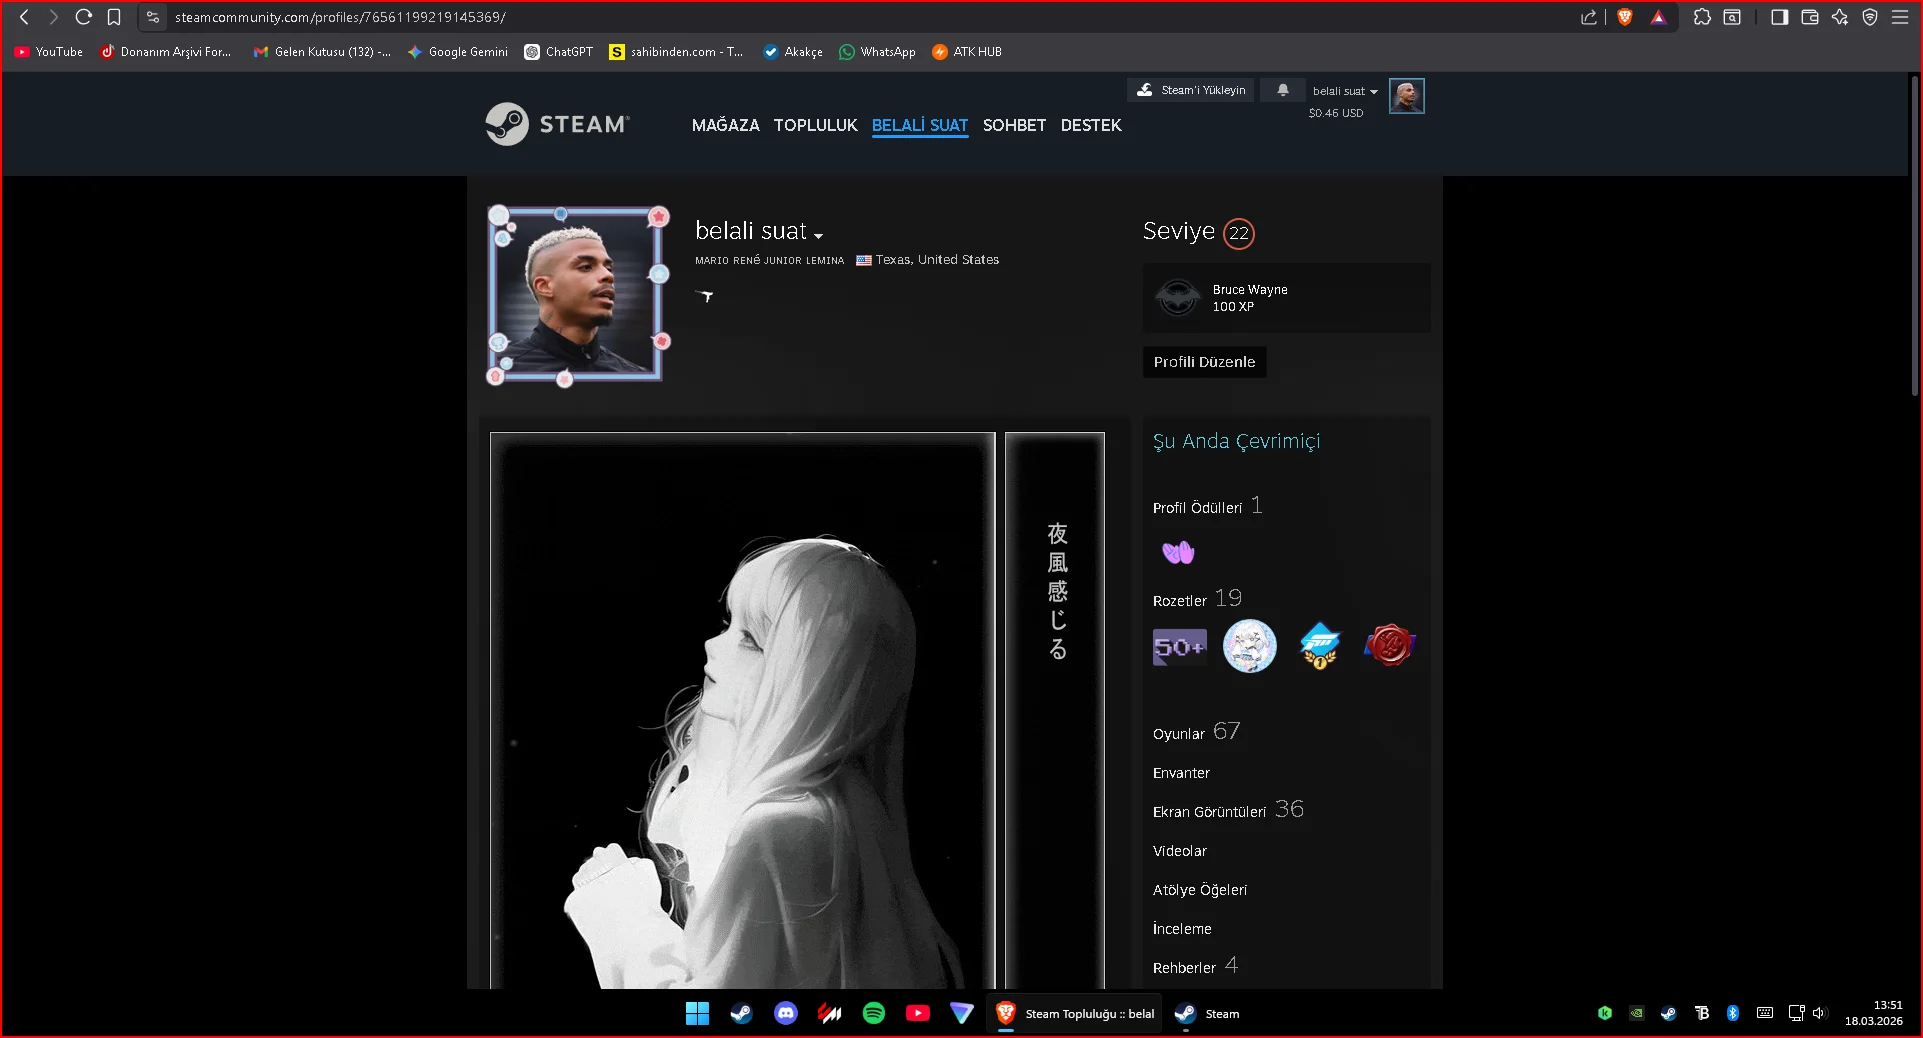Open the Ekran Görüntüleri link
This screenshot has height=1038, width=1923.
coord(1209,812)
